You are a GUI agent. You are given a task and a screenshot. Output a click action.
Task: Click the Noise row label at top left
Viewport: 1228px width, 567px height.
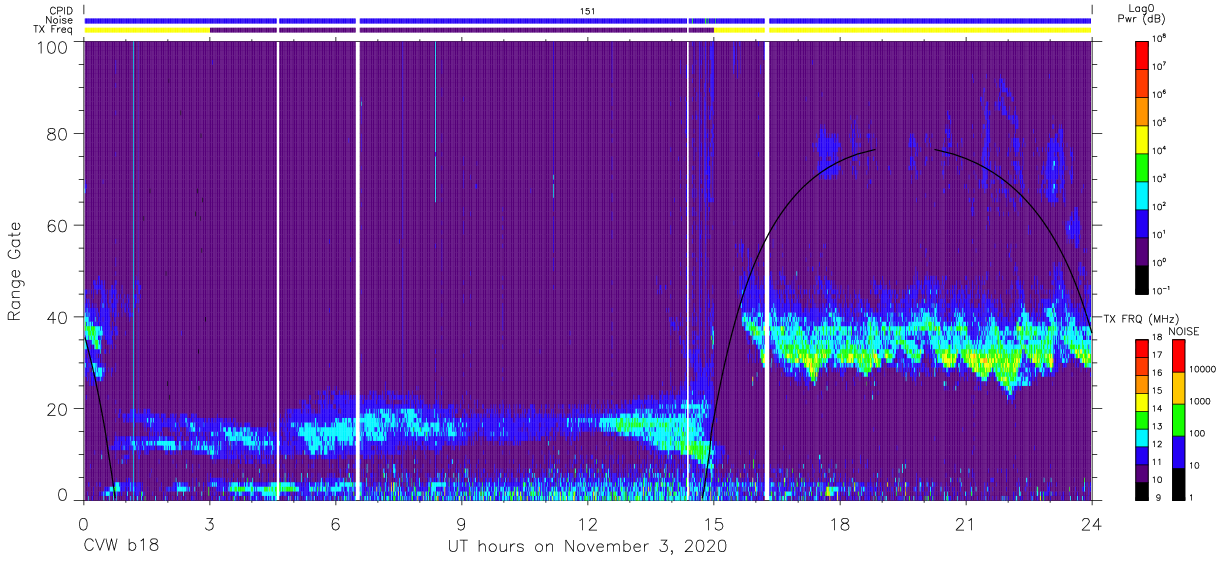click(x=59, y=20)
